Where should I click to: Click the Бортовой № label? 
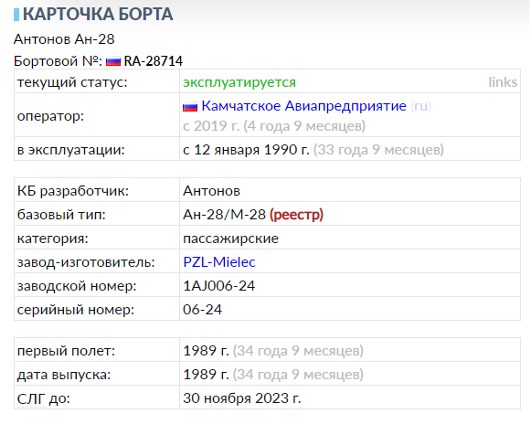point(58,61)
